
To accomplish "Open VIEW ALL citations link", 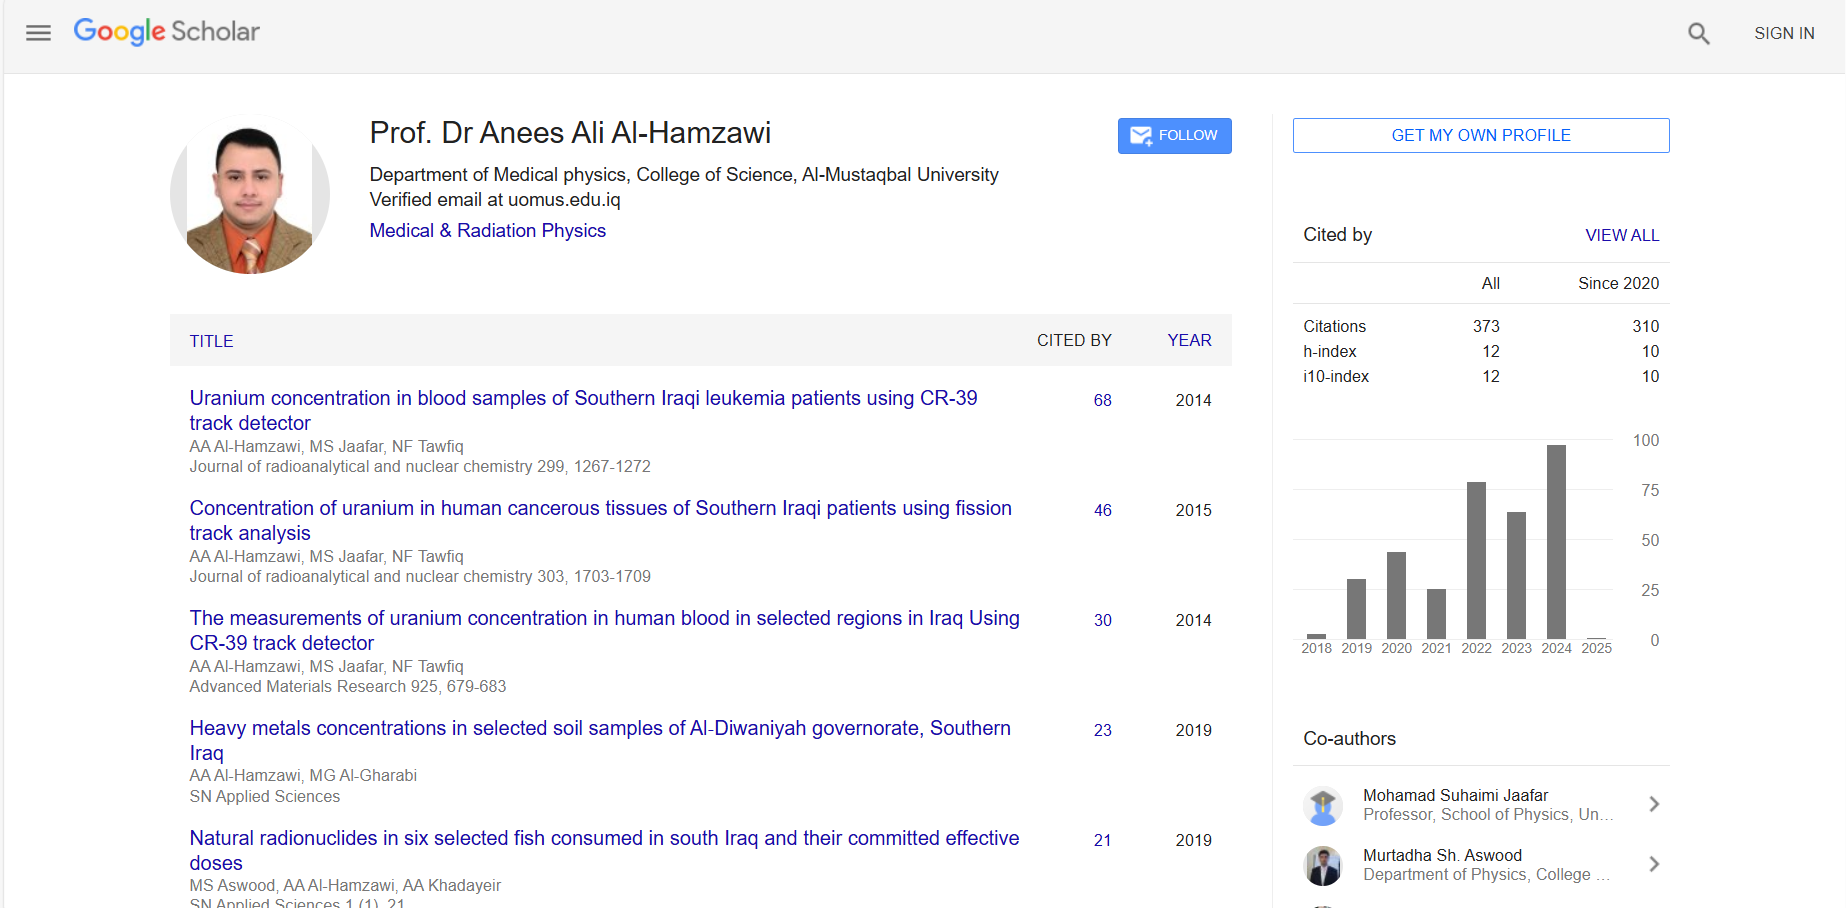I will click(x=1621, y=235).
